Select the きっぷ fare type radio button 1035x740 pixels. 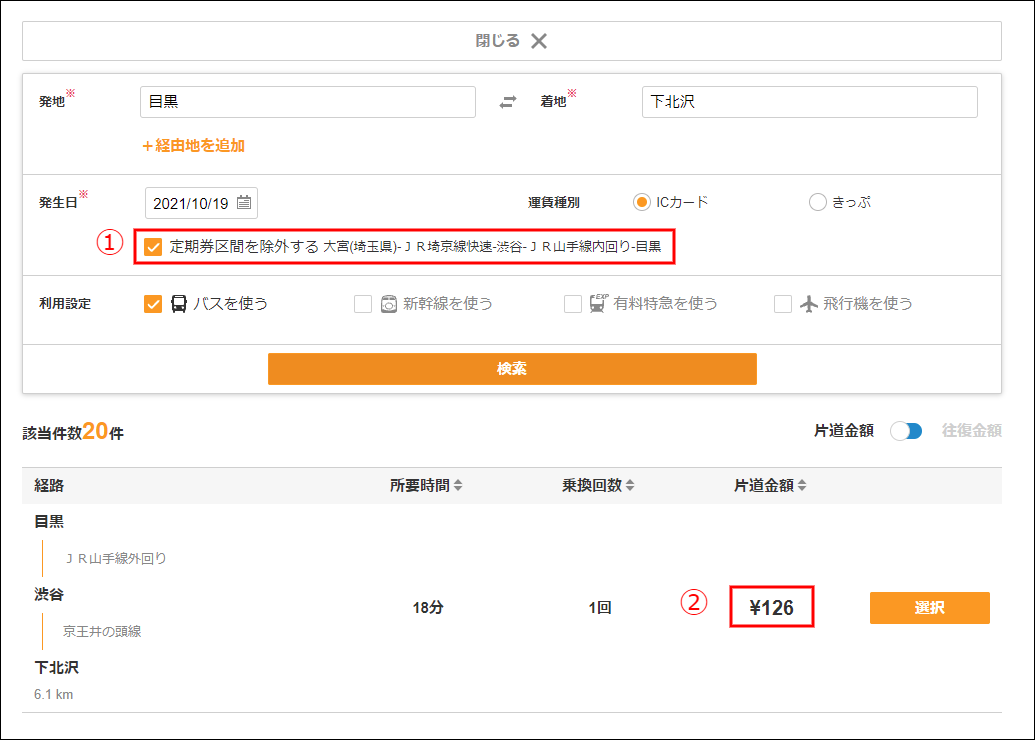coord(817,202)
